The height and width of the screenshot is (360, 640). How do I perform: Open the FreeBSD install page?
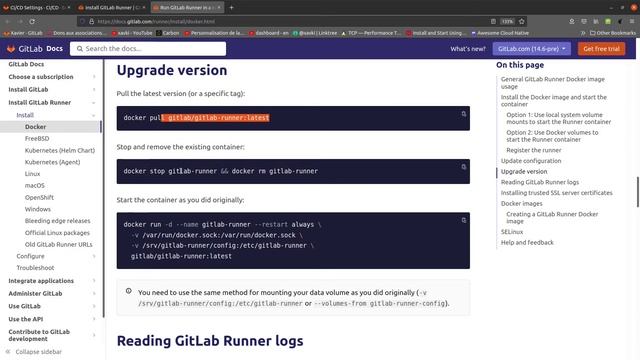[37, 138]
